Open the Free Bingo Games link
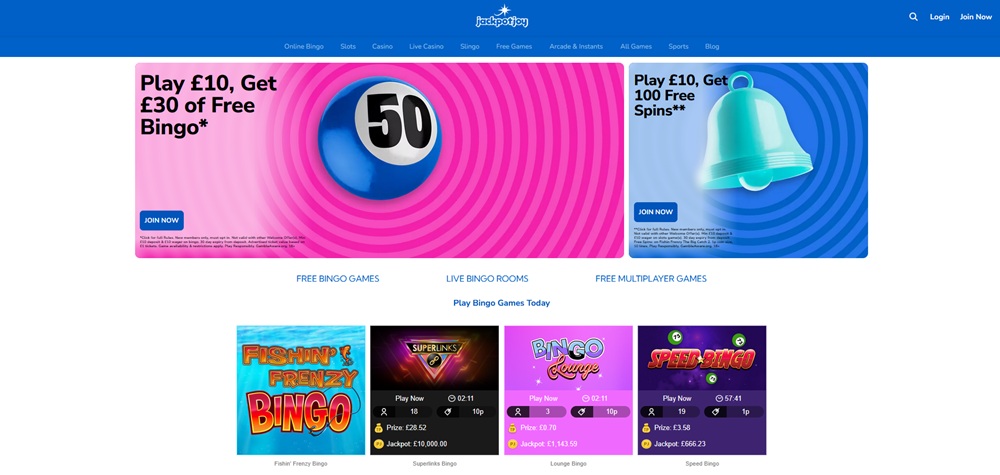The image size is (1000, 475). (337, 279)
